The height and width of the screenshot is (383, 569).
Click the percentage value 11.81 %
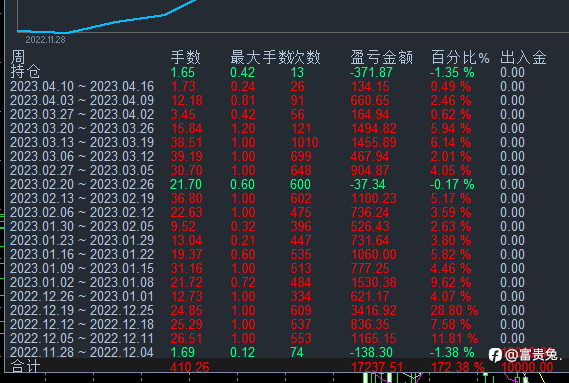[x=454, y=338]
